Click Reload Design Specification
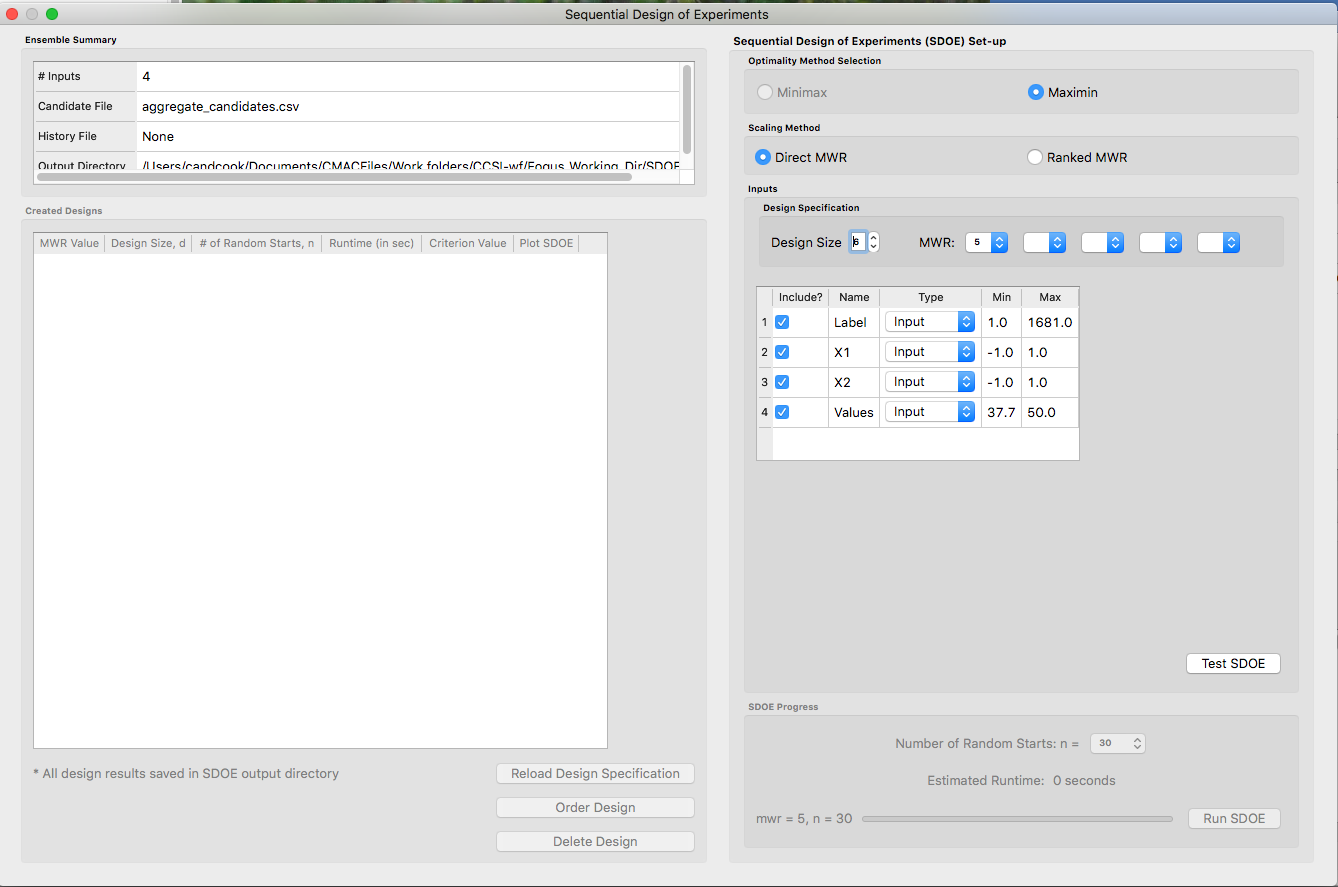This screenshot has height=887, width=1338. 595,773
